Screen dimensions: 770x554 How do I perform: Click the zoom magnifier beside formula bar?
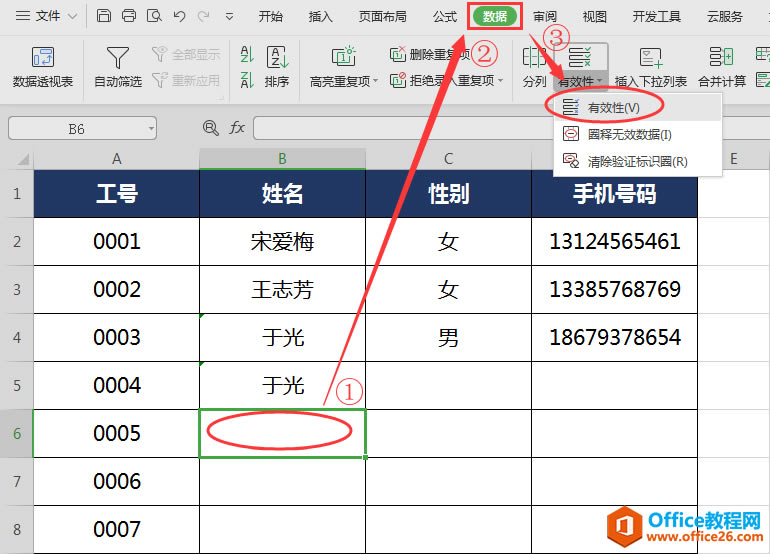click(x=210, y=128)
